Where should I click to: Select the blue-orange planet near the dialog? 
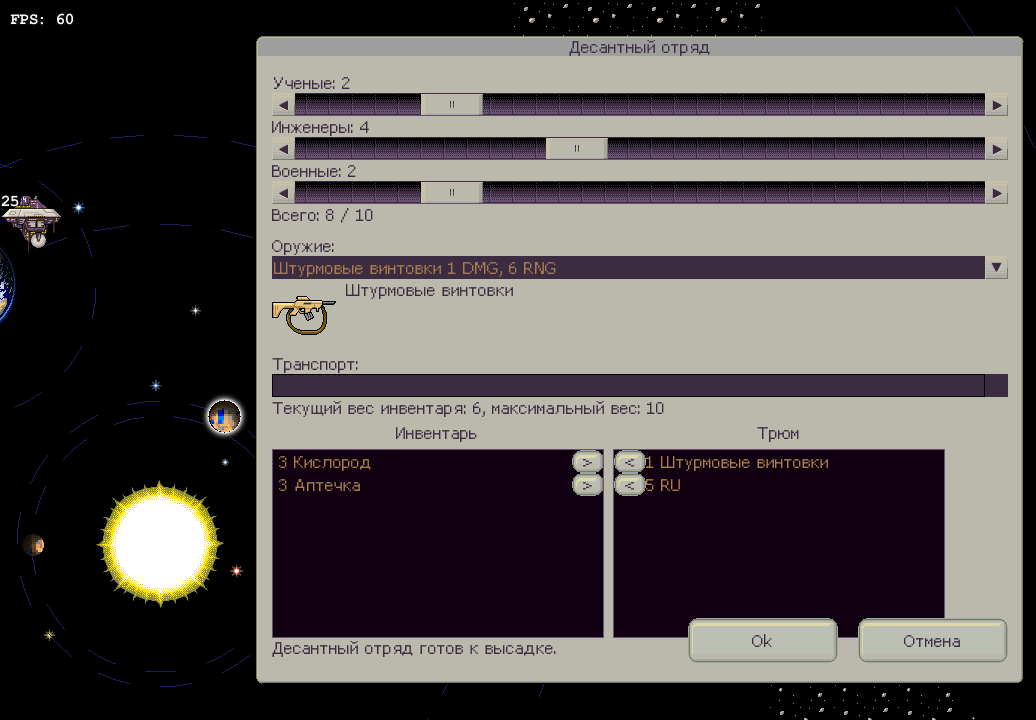pyautogui.click(x=225, y=417)
